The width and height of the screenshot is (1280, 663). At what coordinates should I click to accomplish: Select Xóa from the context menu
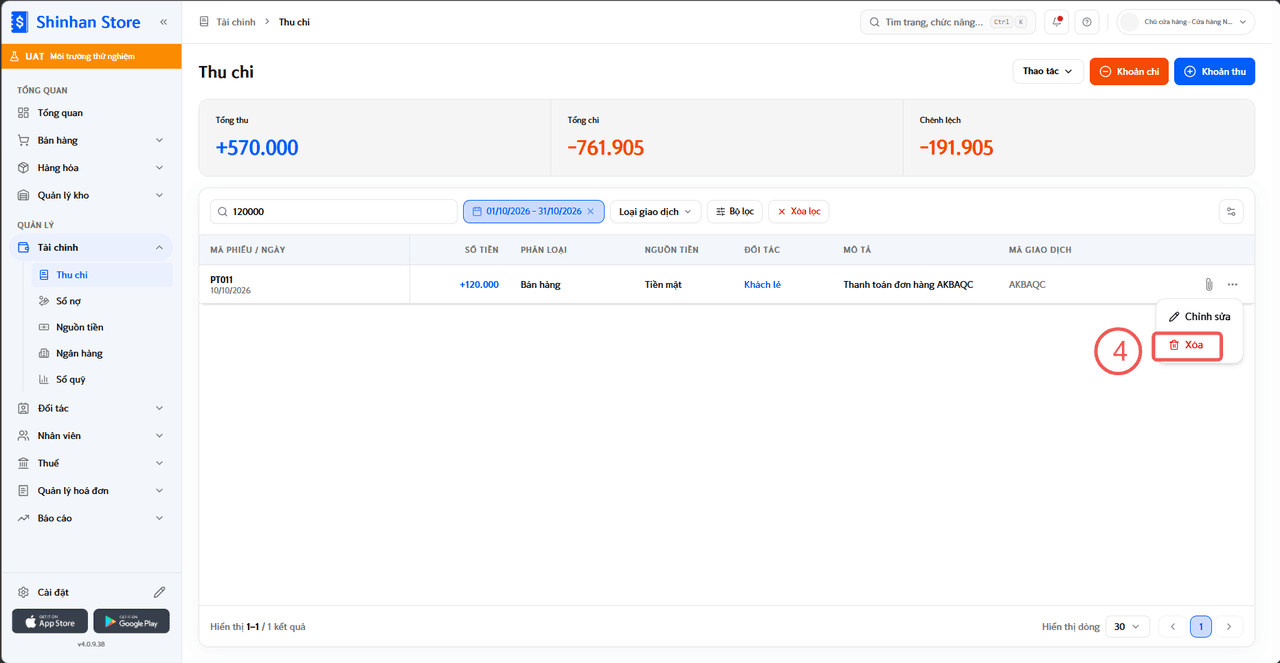click(x=1187, y=345)
